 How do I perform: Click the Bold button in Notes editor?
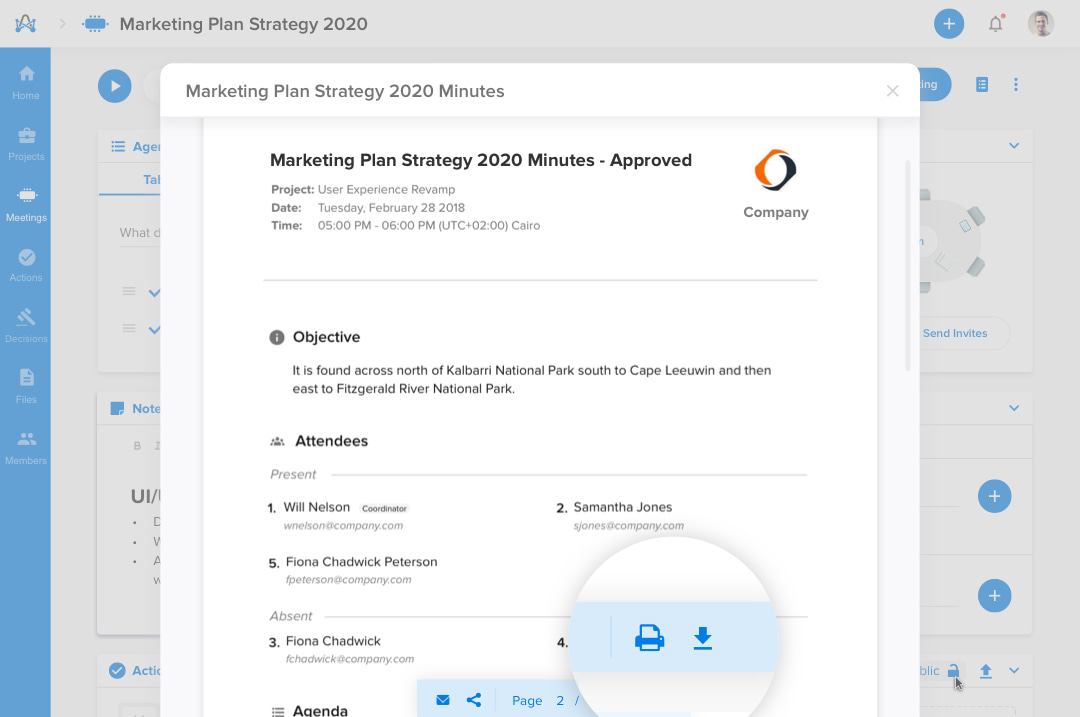137,446
